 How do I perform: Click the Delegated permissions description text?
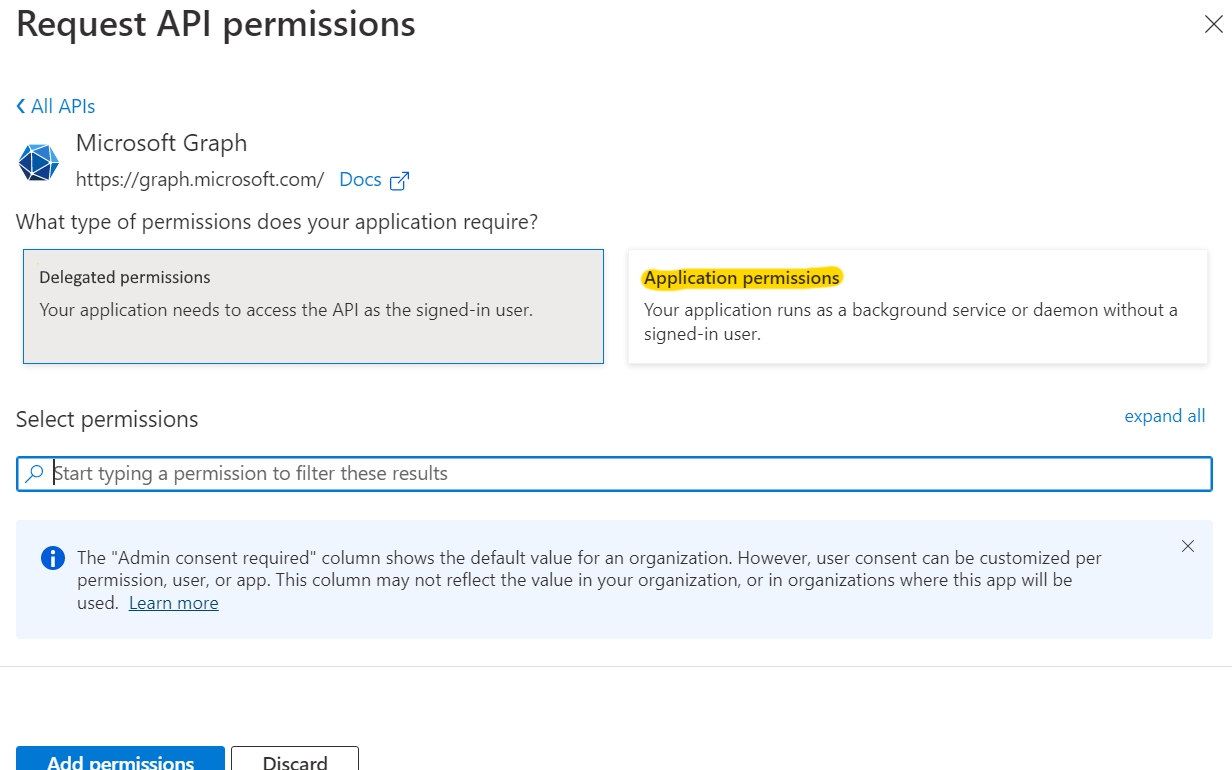coord(286,310)
